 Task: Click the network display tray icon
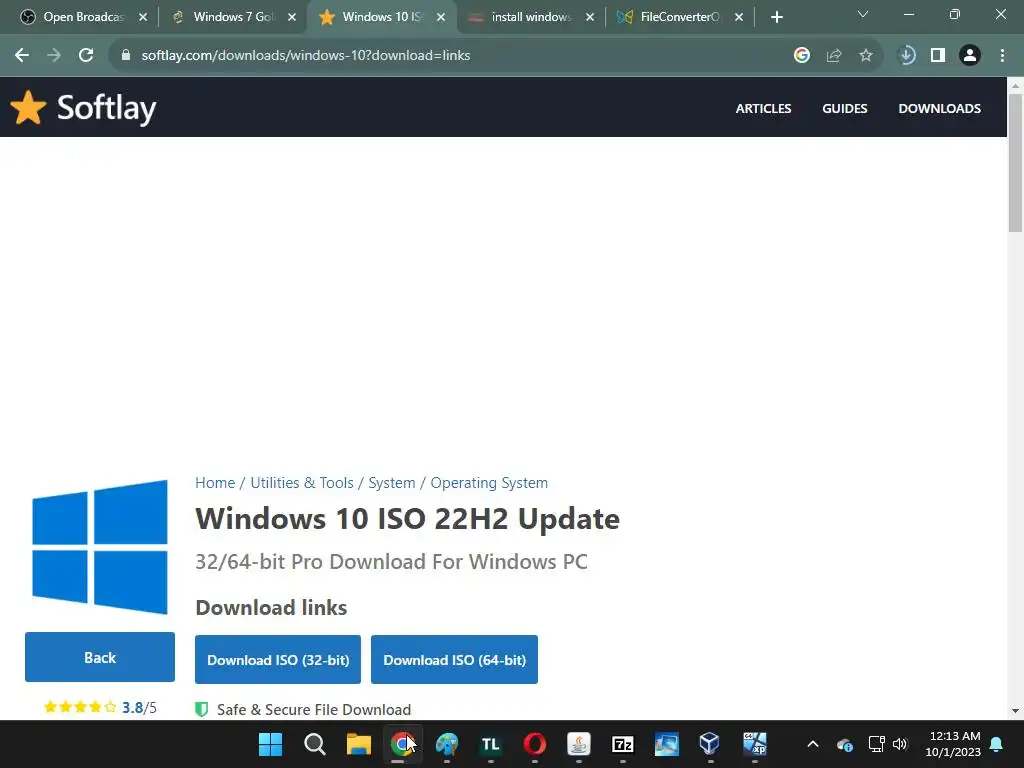pyautogui.click(x=876, y=744)
